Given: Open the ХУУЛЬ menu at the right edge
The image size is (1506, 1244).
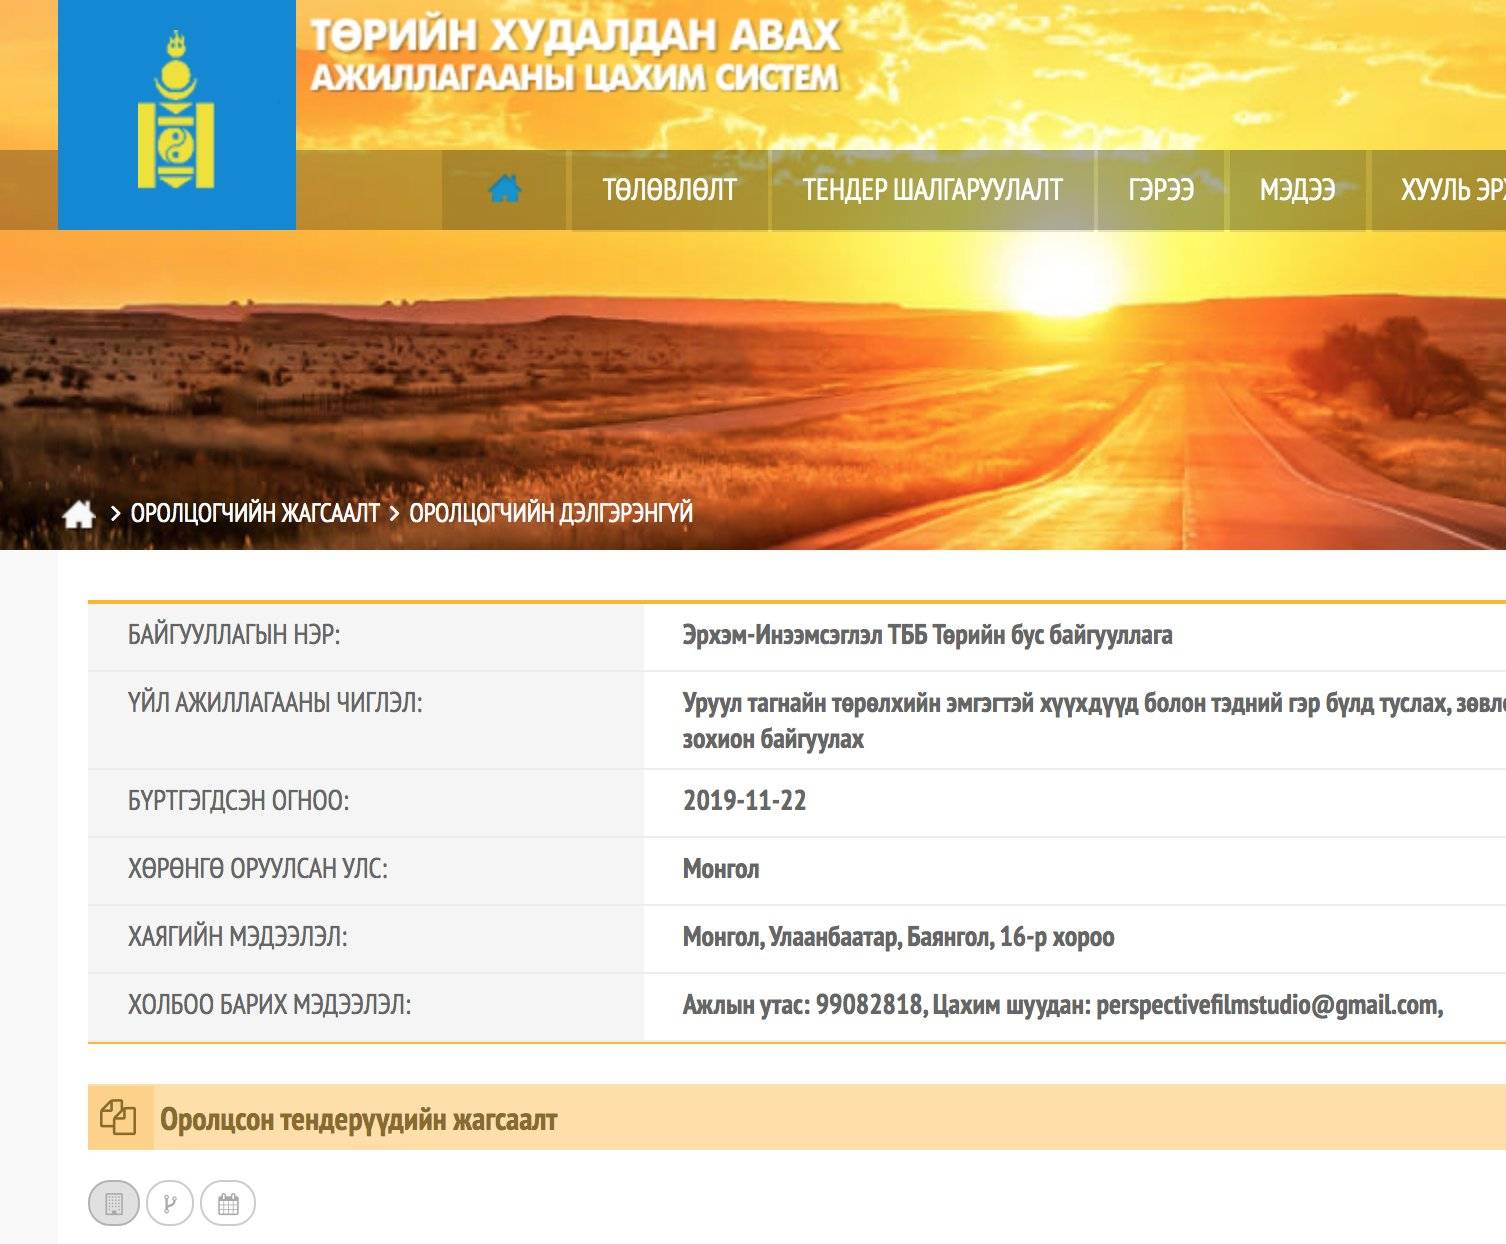Looking at the screenshot, I should click(x=1450, y=190).
